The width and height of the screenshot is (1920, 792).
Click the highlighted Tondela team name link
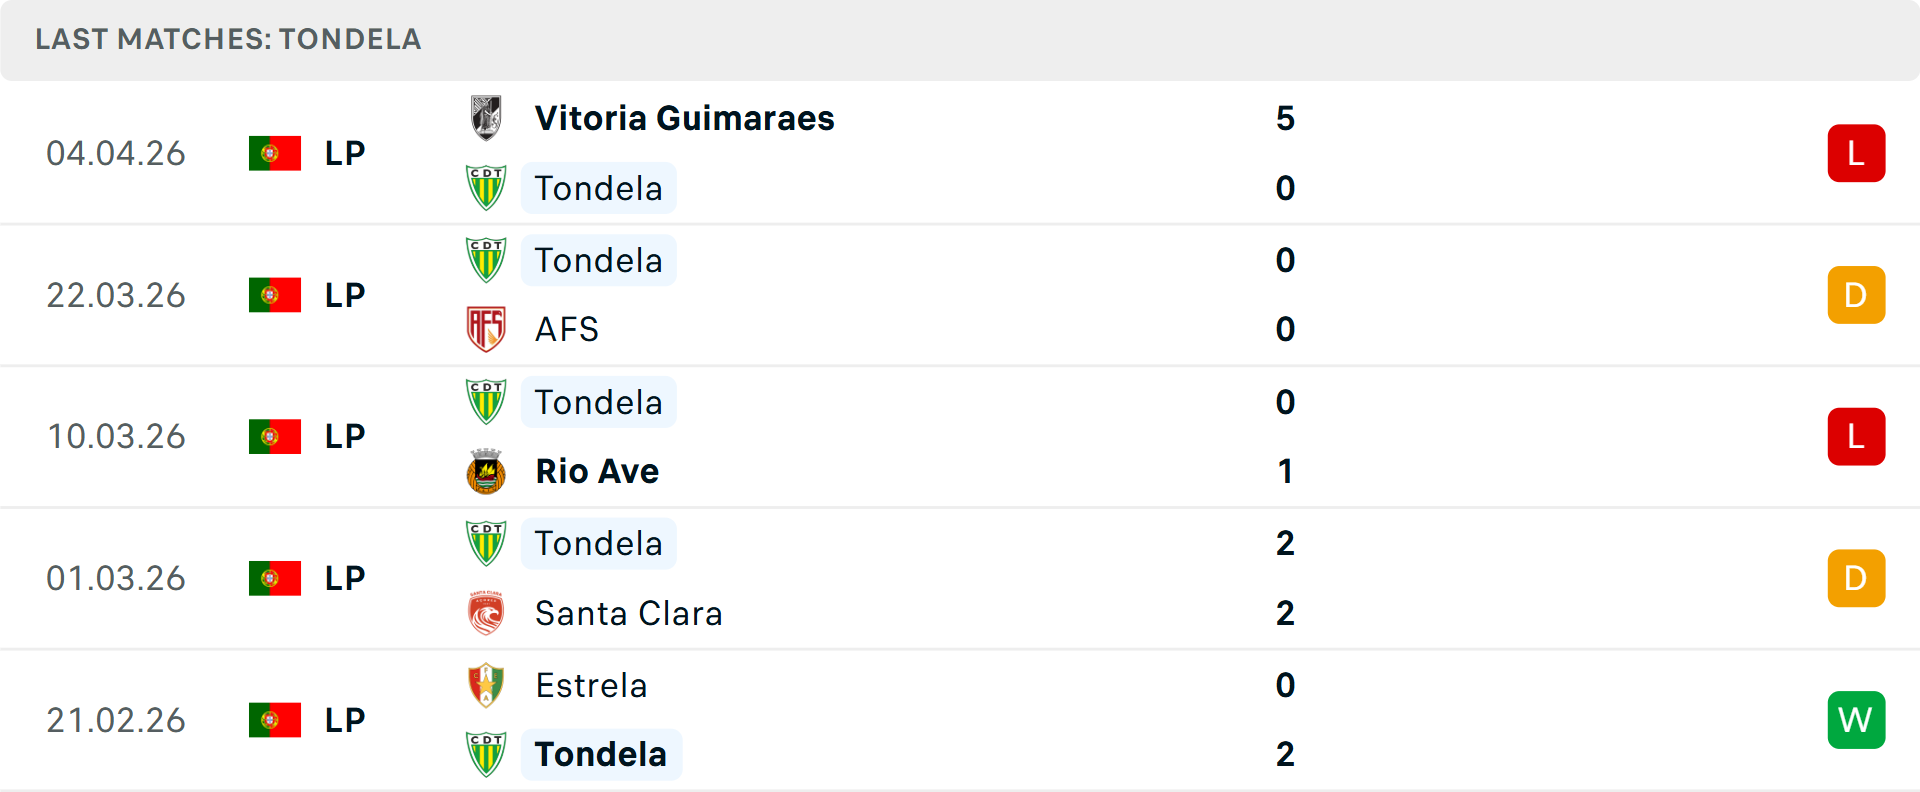coord(602,754)
